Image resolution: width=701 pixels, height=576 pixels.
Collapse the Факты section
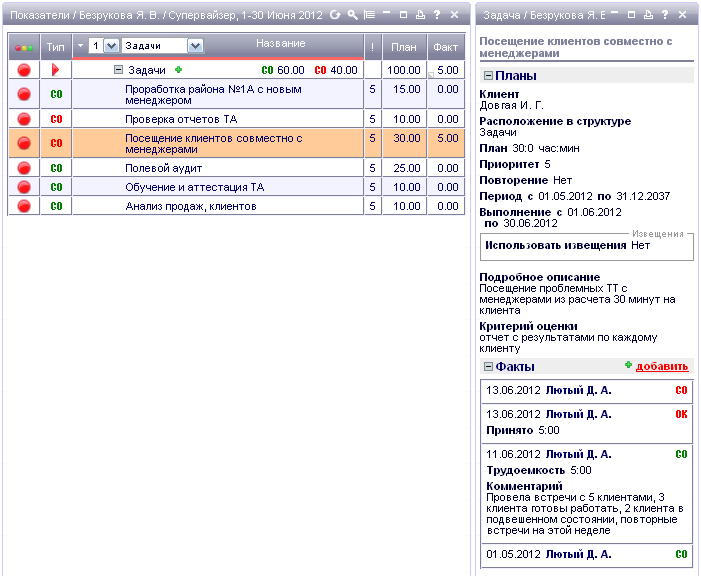click(x=488, y=367)
